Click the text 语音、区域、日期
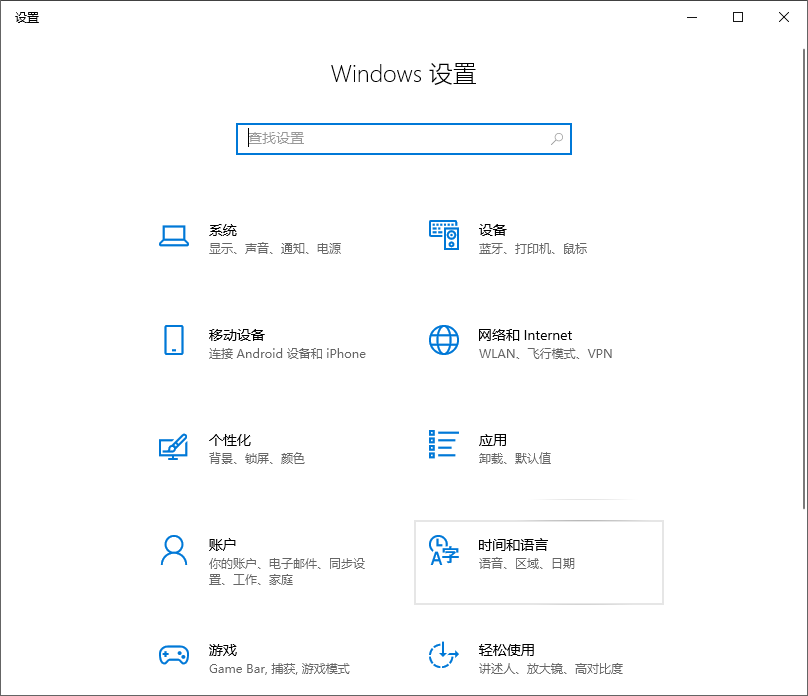This screenshot has width=808, height=696. point(527,563)
